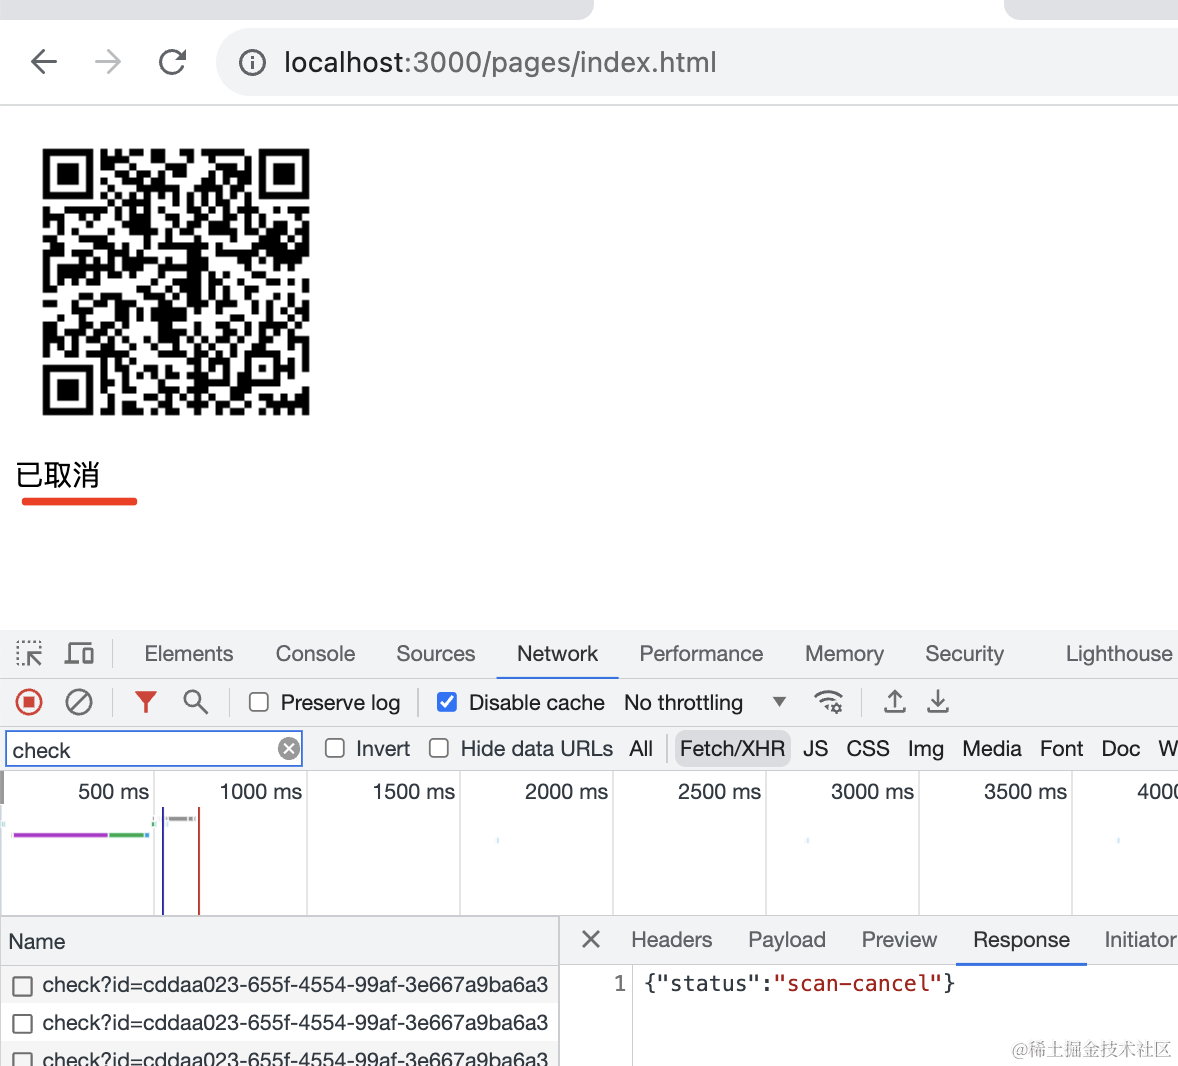Reload the page with refresh icon
Screen dimensions: 1178x1066
(x=173, y=62)
